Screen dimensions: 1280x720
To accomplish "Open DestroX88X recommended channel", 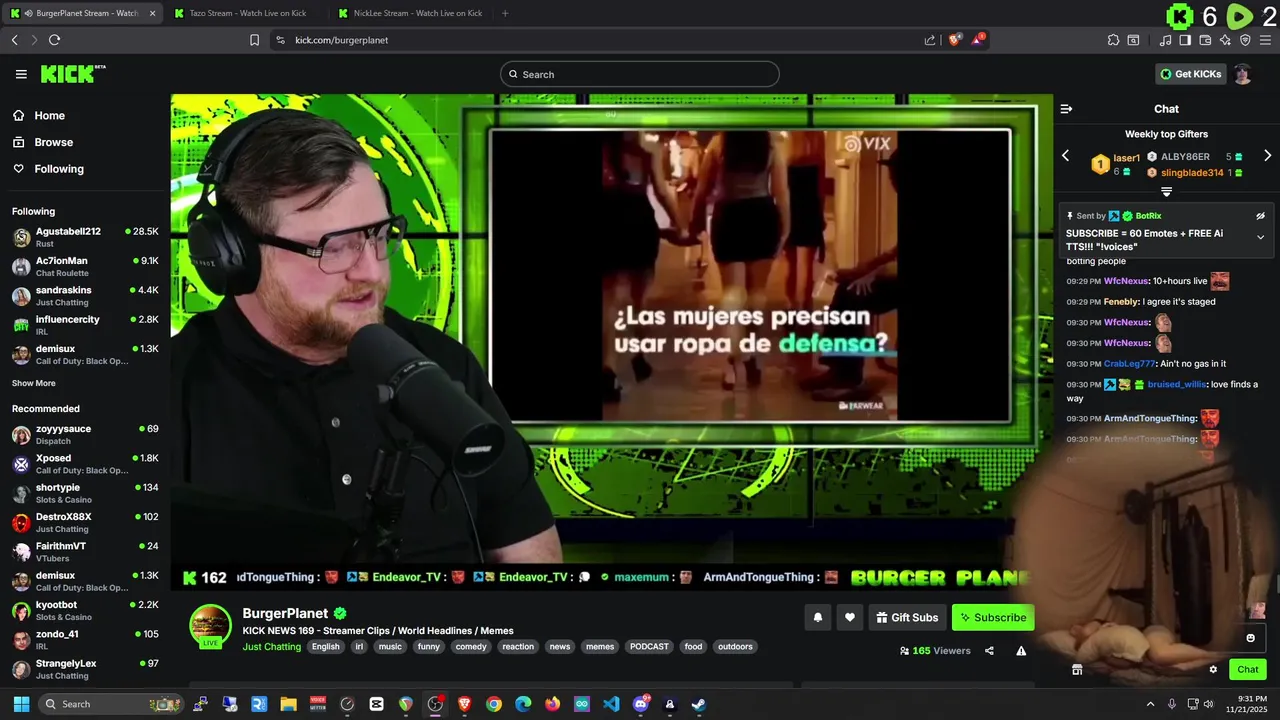I will (85, 522).
